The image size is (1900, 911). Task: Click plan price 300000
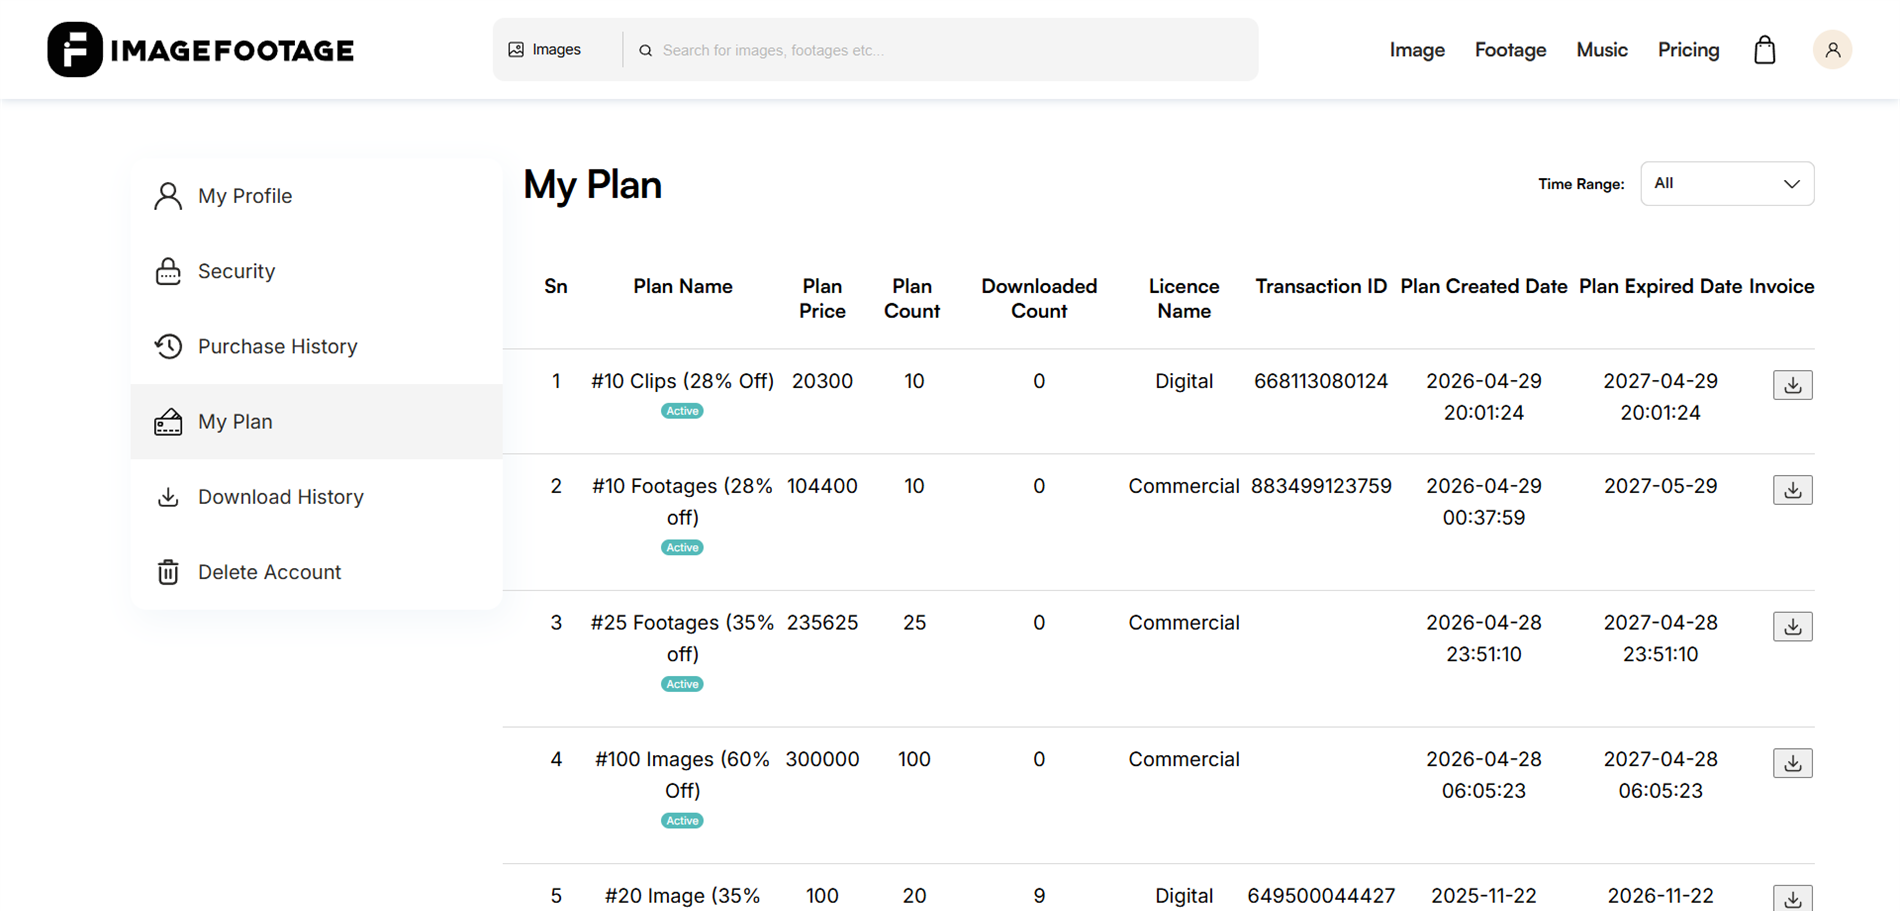coord(822,759)
